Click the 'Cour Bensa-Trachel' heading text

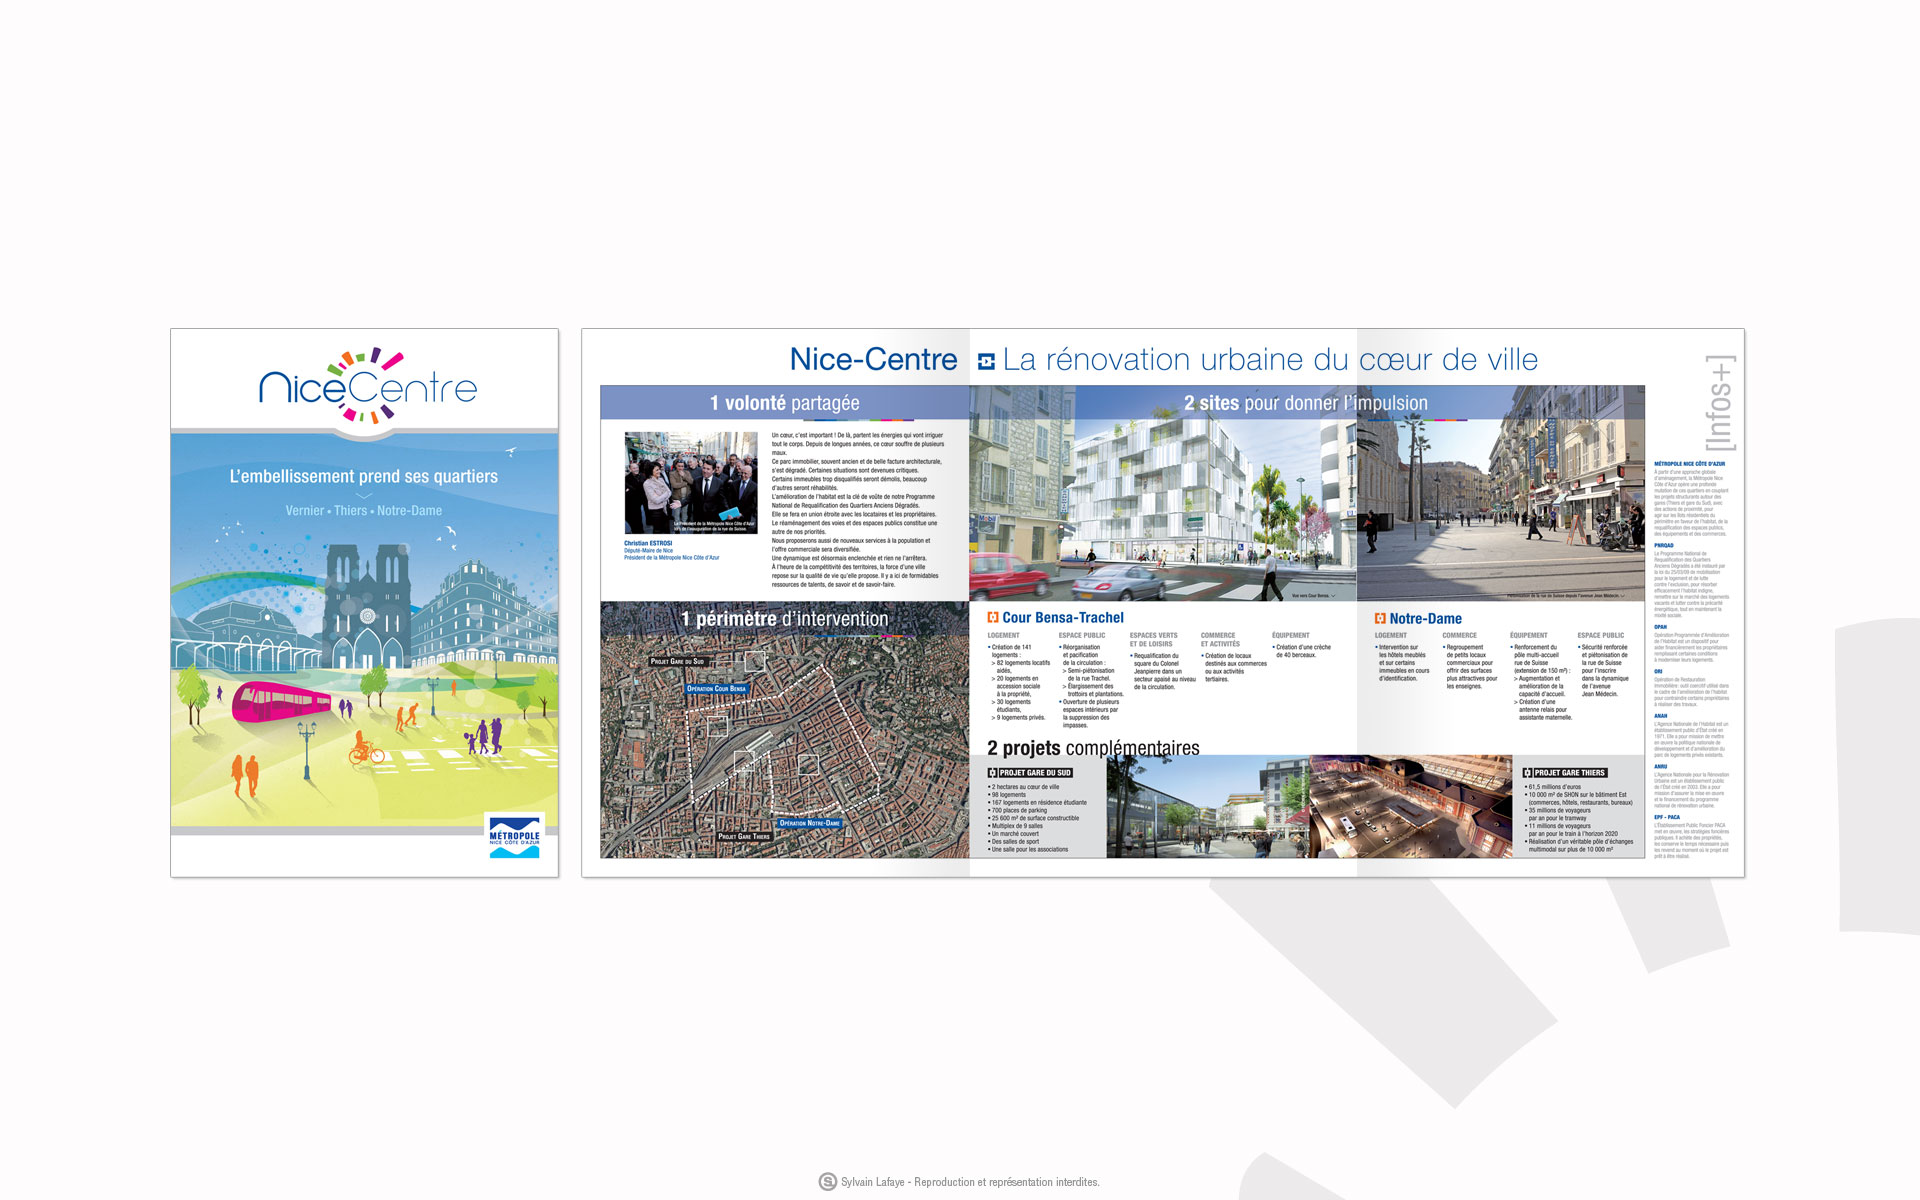(1063, 618)
